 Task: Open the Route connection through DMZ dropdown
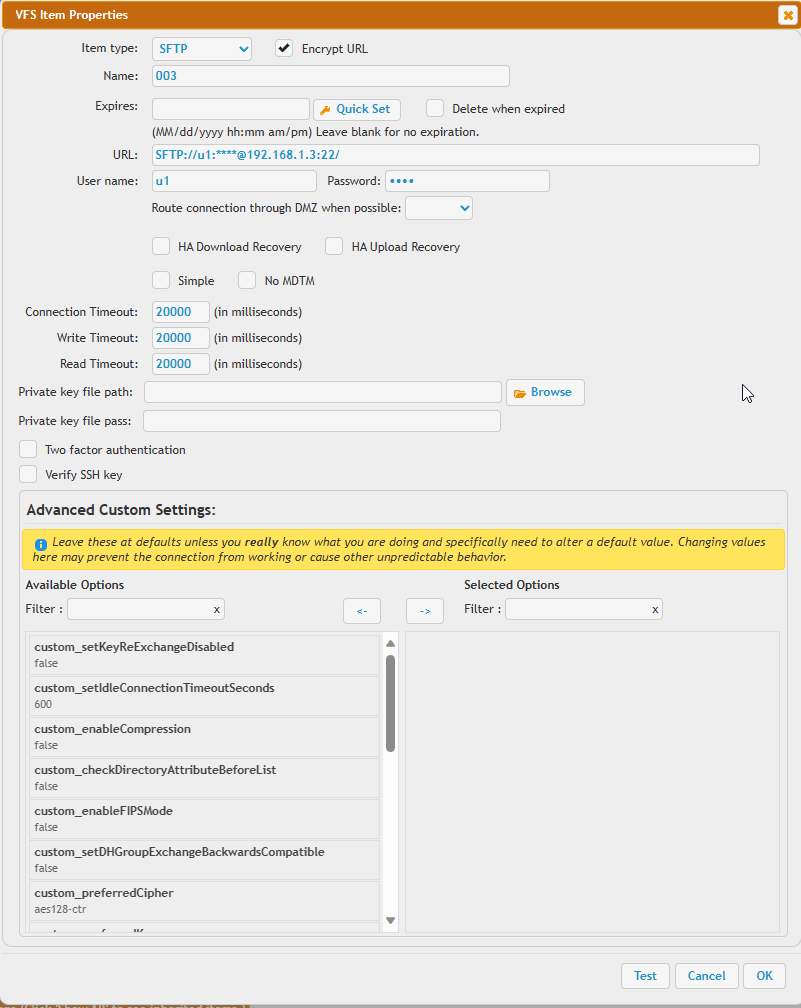(438, 208)
